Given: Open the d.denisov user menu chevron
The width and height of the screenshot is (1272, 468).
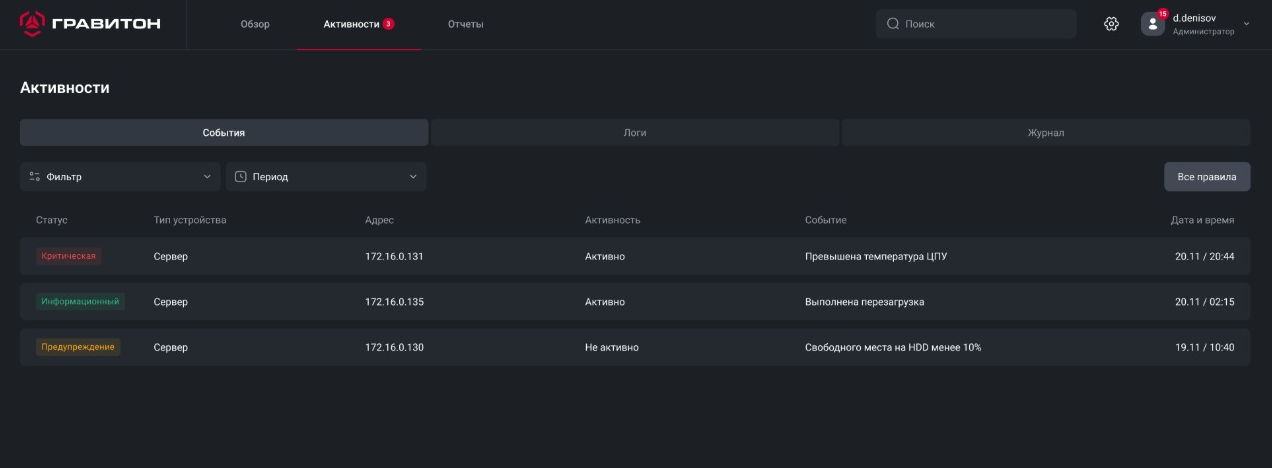Looking at the screenshot, I should pyautogui.click(x=1246, y=24).
